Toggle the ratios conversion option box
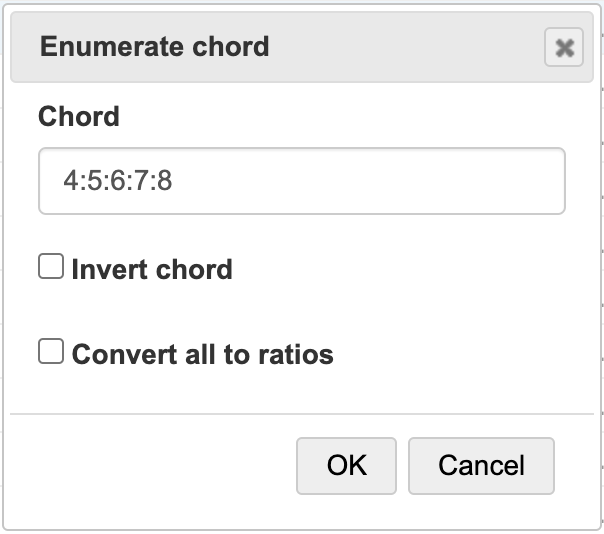604x534 pixels. (50, 352)
